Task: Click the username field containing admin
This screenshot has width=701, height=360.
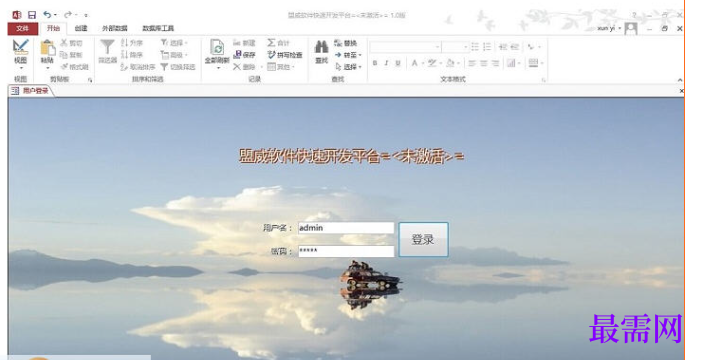Action: click(346, 228)
